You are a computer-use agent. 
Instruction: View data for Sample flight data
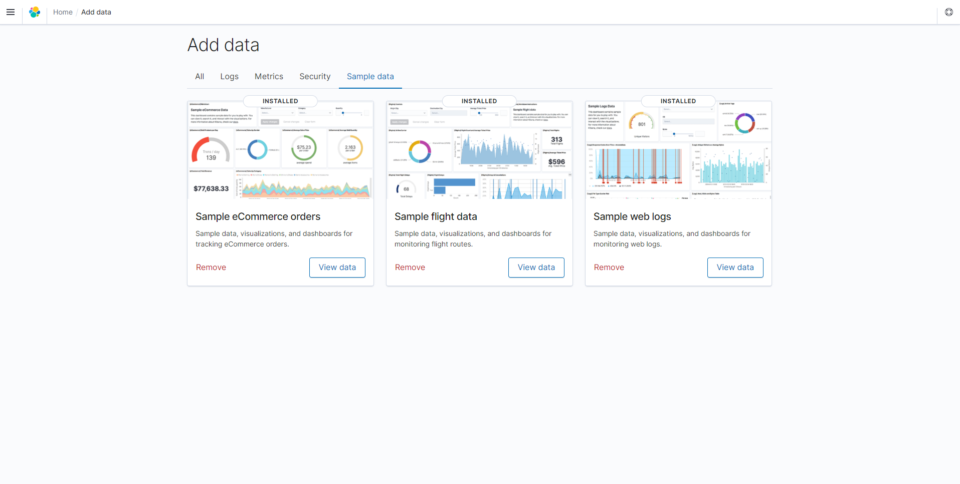(536, 267)
